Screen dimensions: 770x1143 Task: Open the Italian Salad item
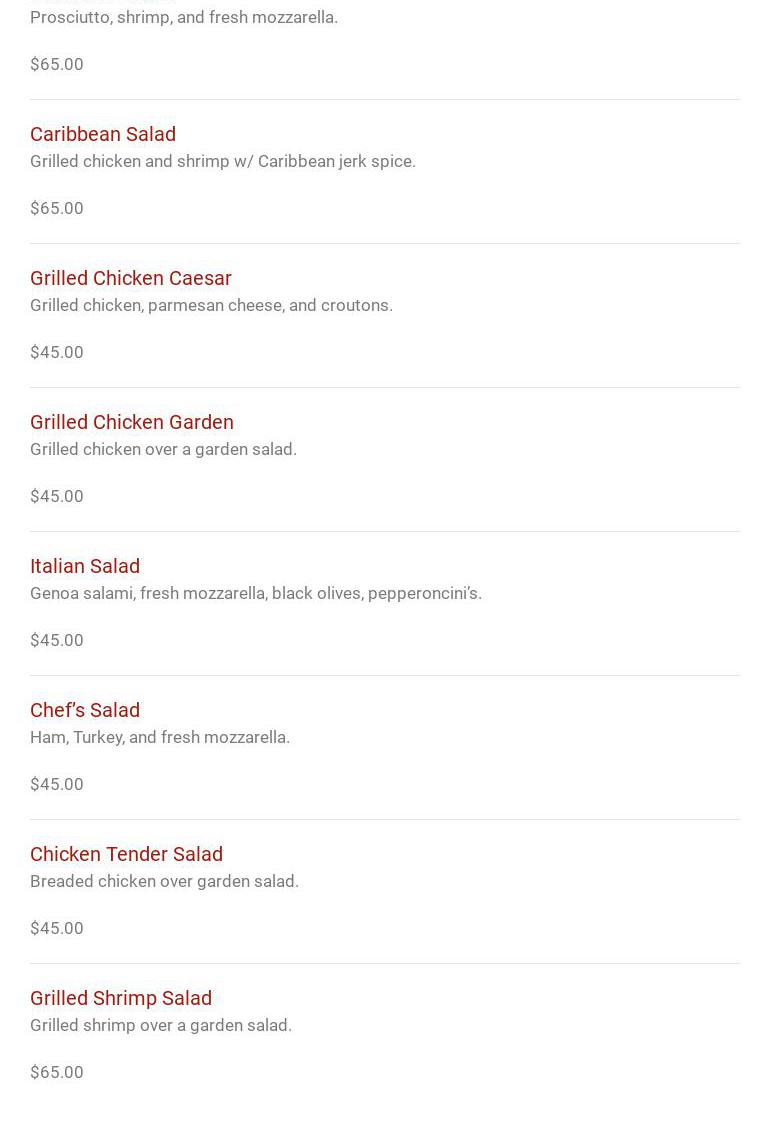pos(85,566)
